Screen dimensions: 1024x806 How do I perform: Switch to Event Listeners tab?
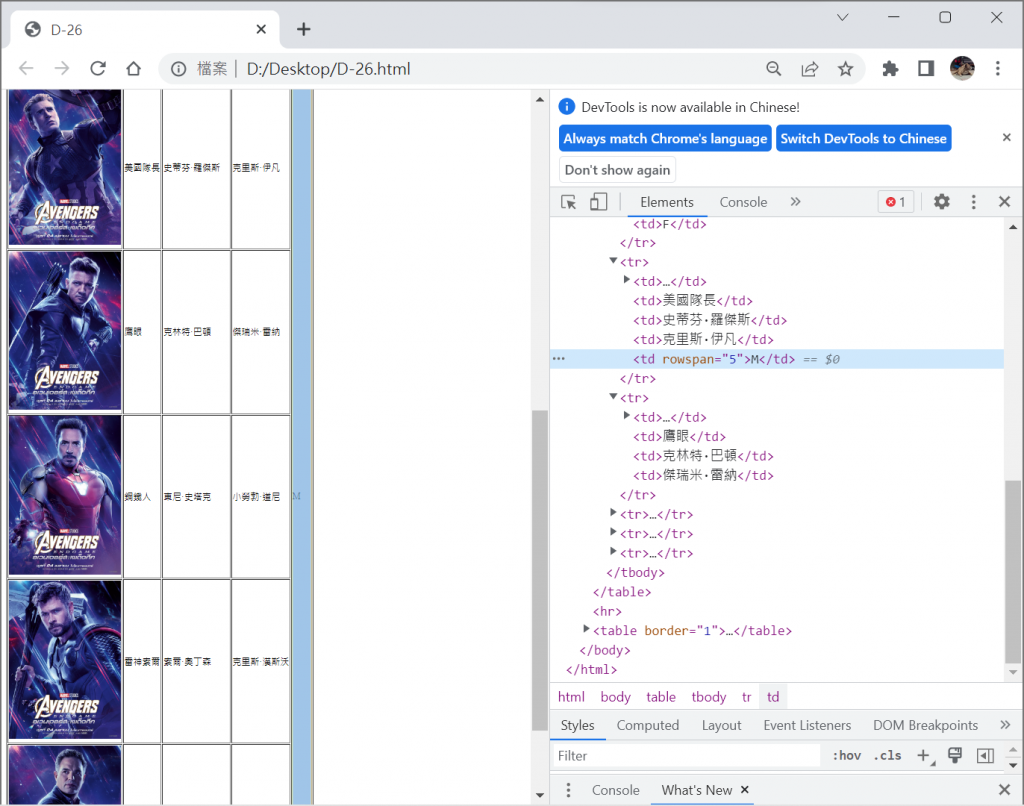(x=807, y=725)
